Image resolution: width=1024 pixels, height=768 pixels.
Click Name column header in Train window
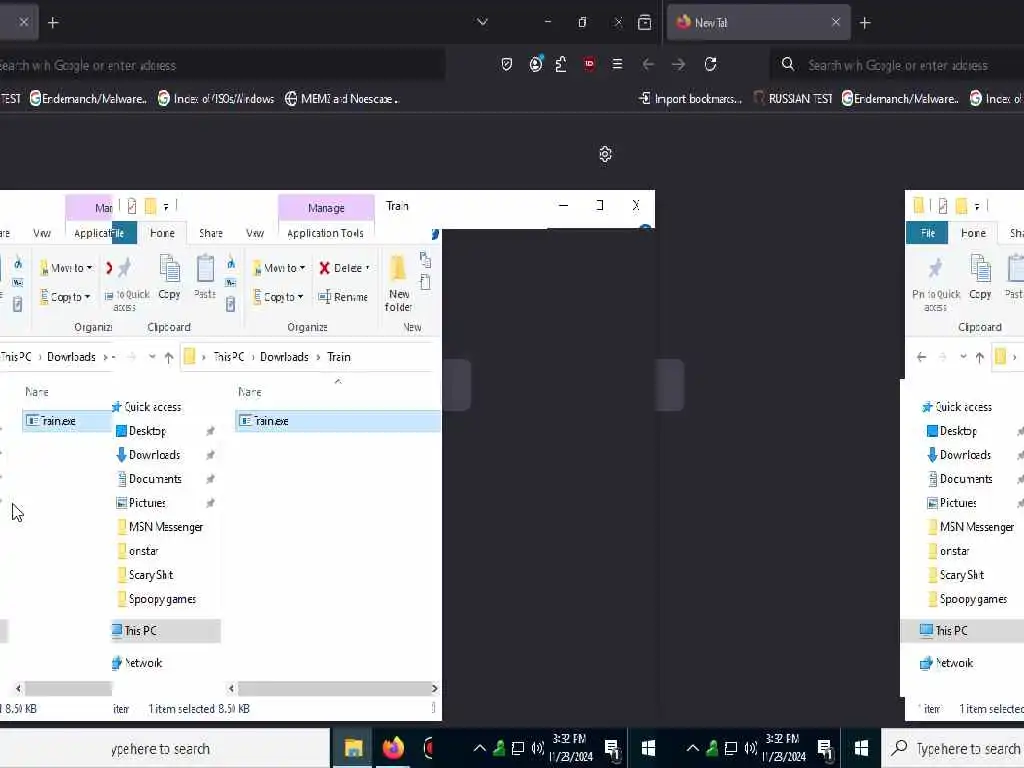[250, 392]
